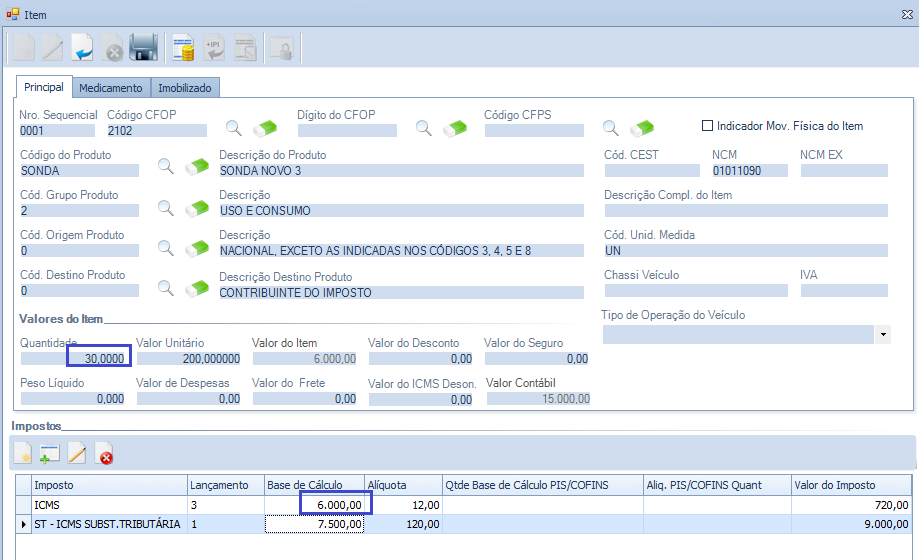
Task: Select the ICMS row in tax grid
Action: 100,505
